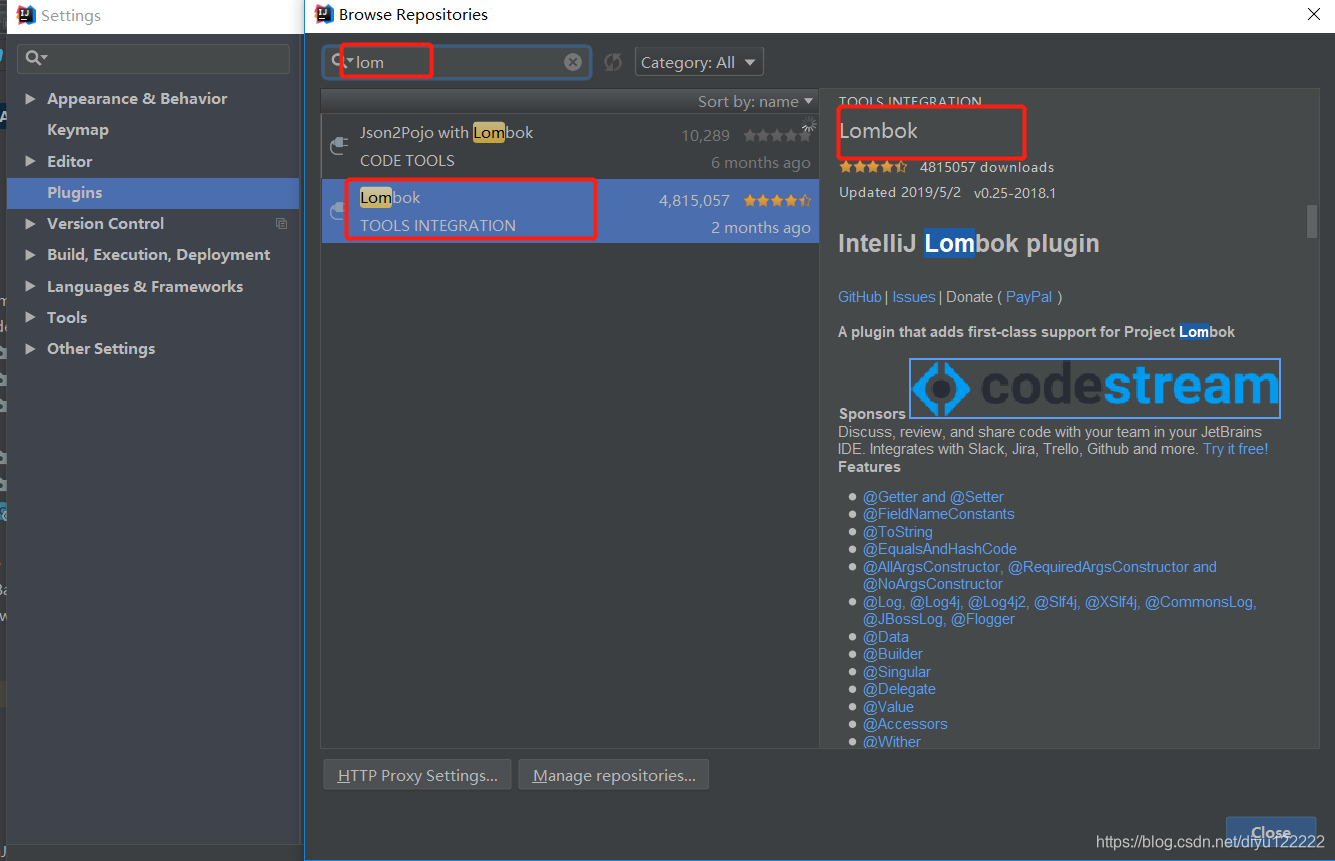The width and height of the screenshot is (1335, 861).
Task: Open the @Value feature link
Action: coord(889,707)
